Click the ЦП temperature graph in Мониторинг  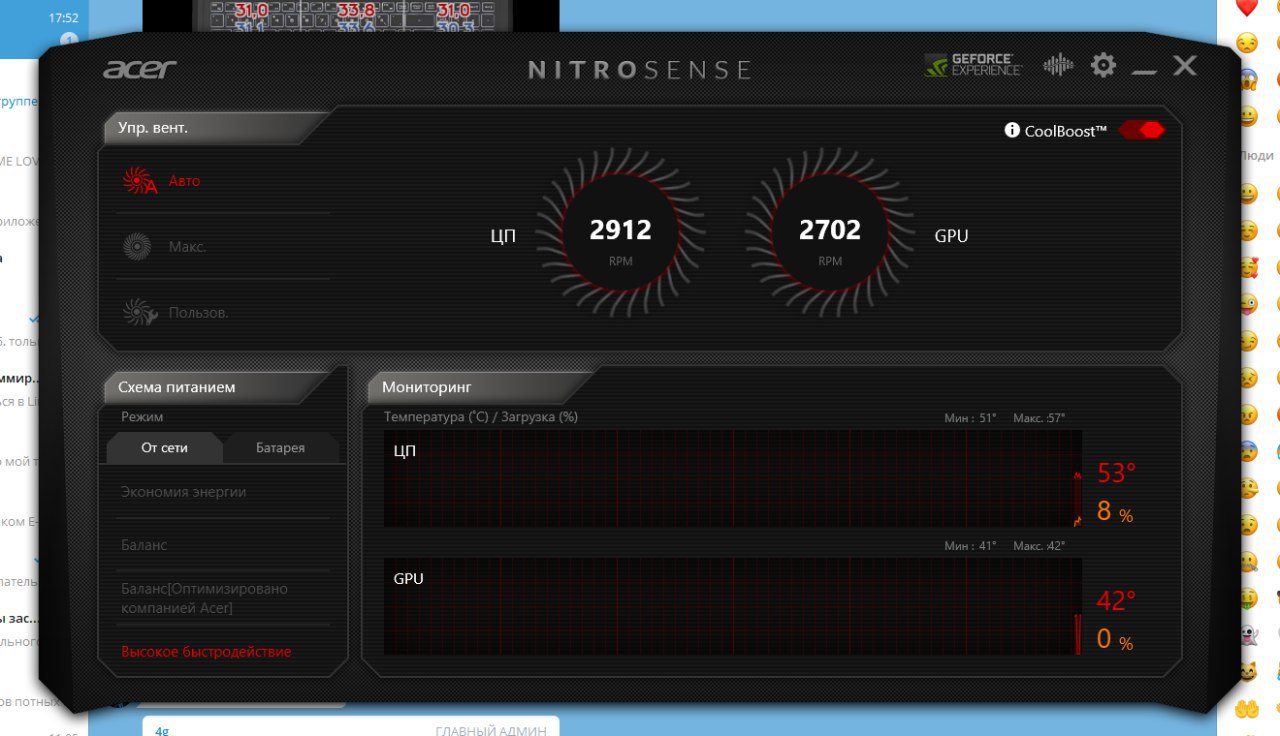pyautogui.click(x=733, y=478)
